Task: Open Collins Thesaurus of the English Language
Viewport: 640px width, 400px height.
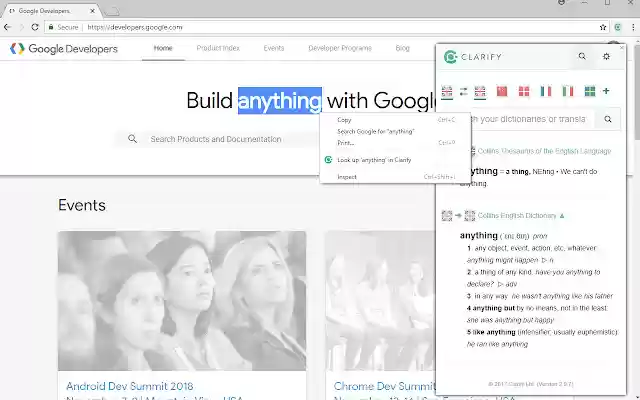Action: pyautogui.click(x=544, y=151)
